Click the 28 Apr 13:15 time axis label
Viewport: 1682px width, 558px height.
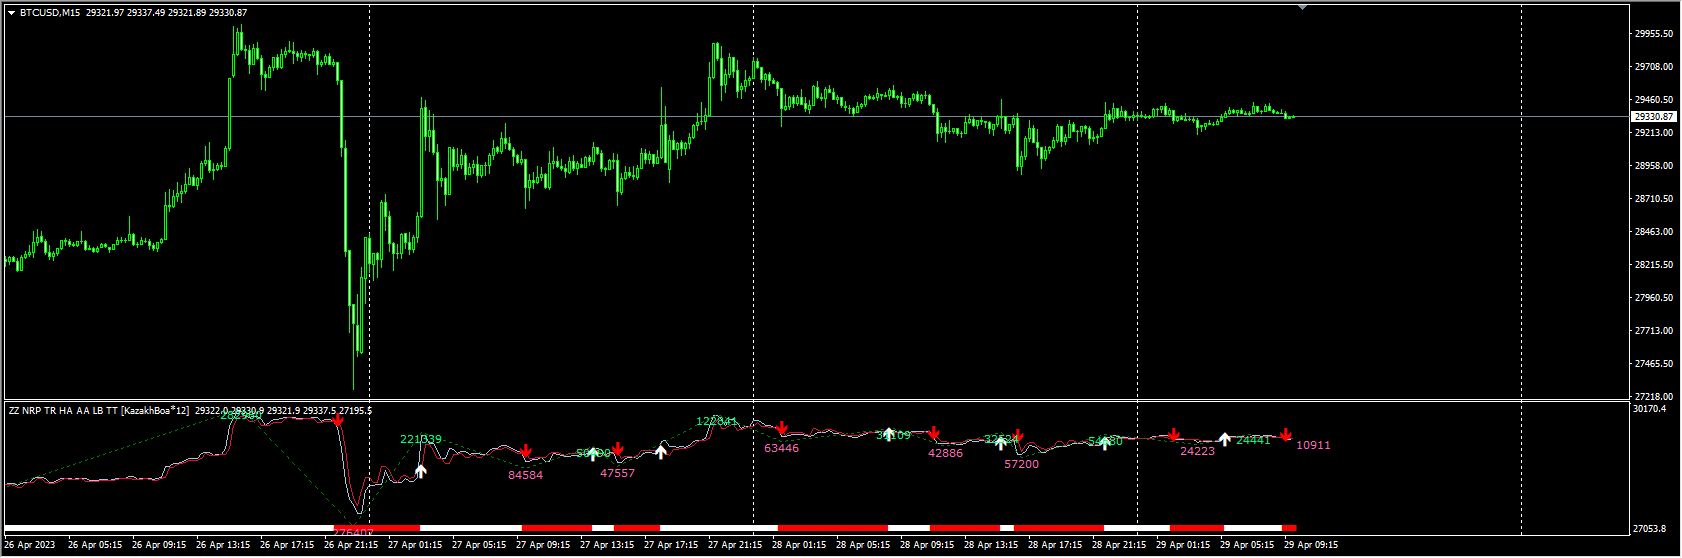(991, 545)
